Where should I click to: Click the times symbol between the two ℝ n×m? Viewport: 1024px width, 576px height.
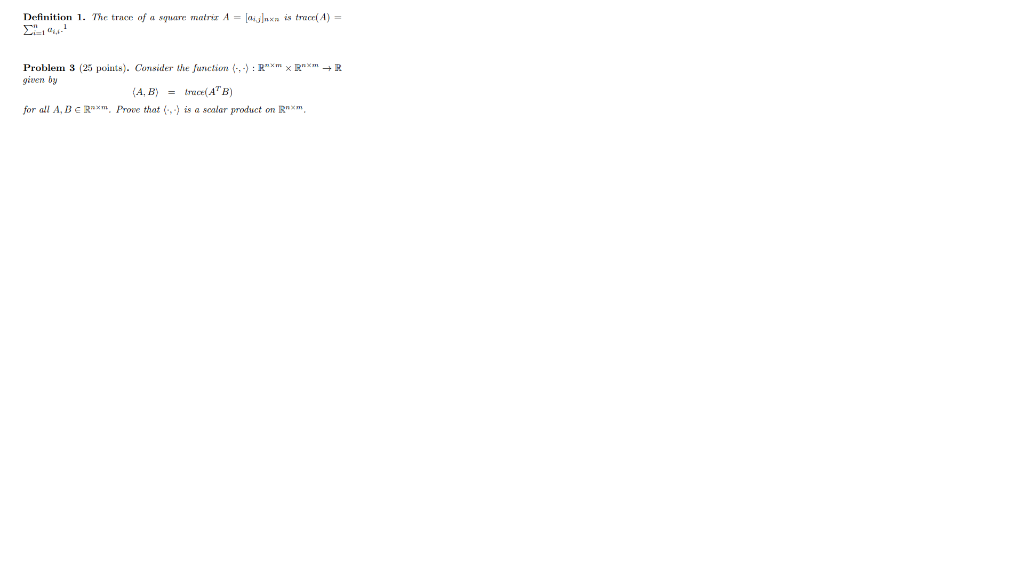point(288,68)
